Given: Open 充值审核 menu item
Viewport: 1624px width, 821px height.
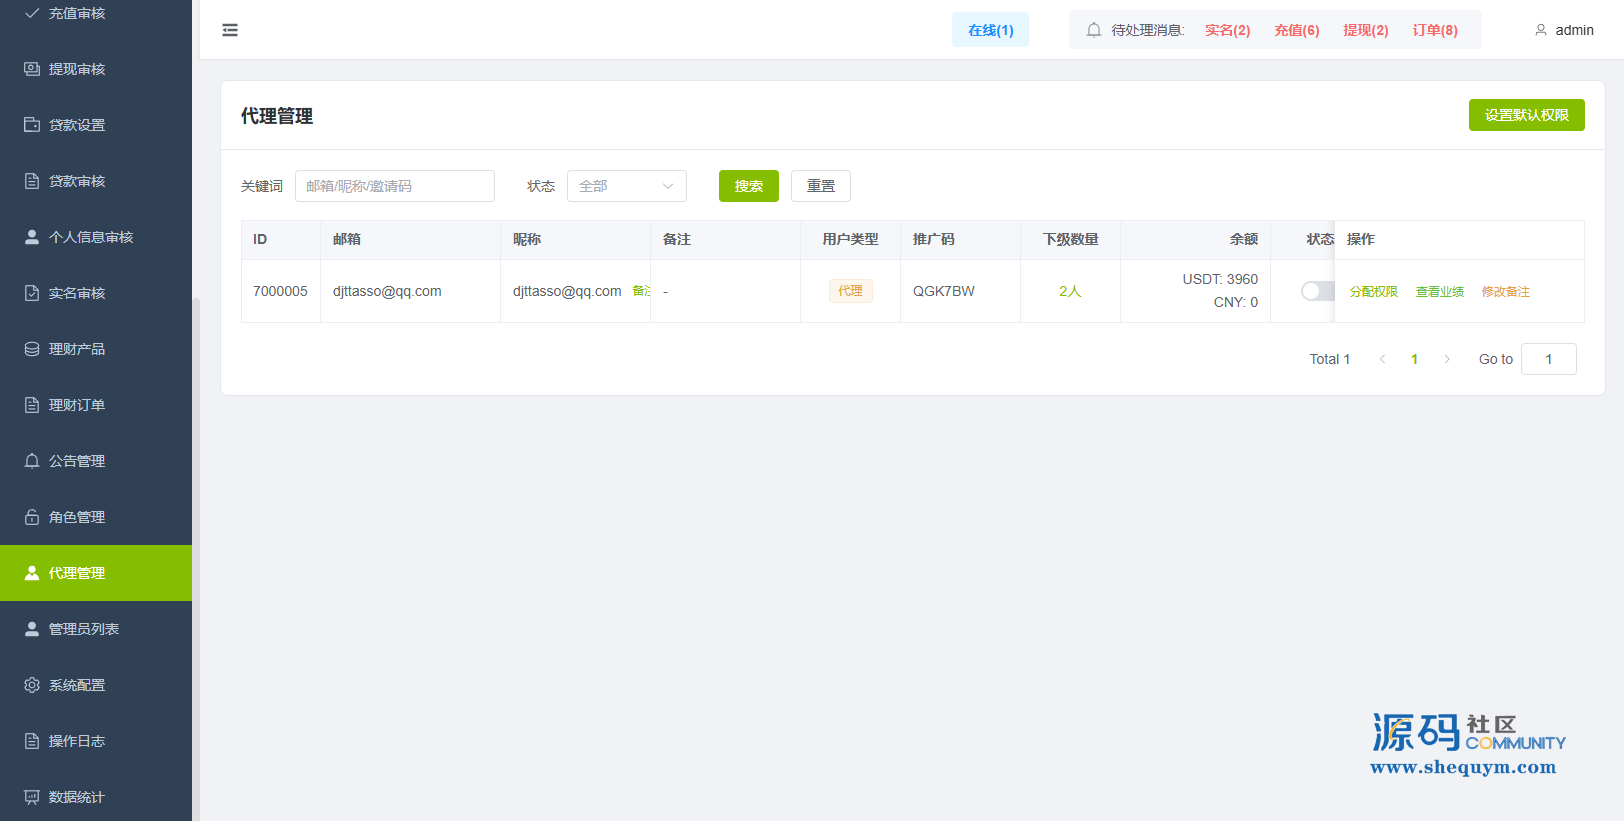Looking at the screenshot, I should coord(96,13).
